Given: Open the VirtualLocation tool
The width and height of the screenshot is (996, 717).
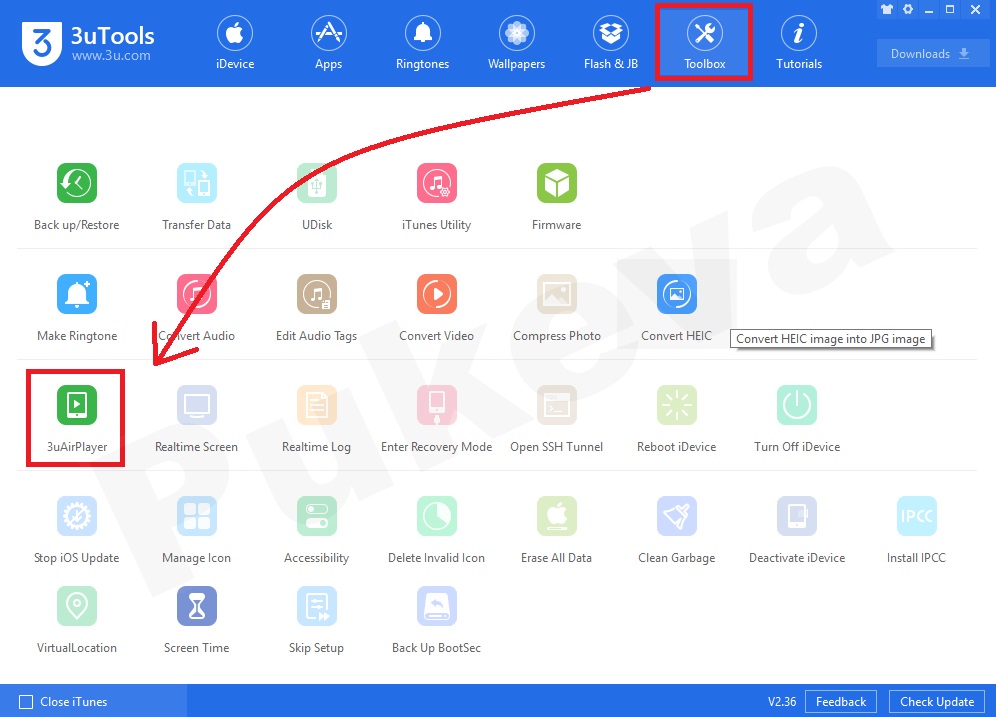Looking at the screenshot, I should (77, 620).
